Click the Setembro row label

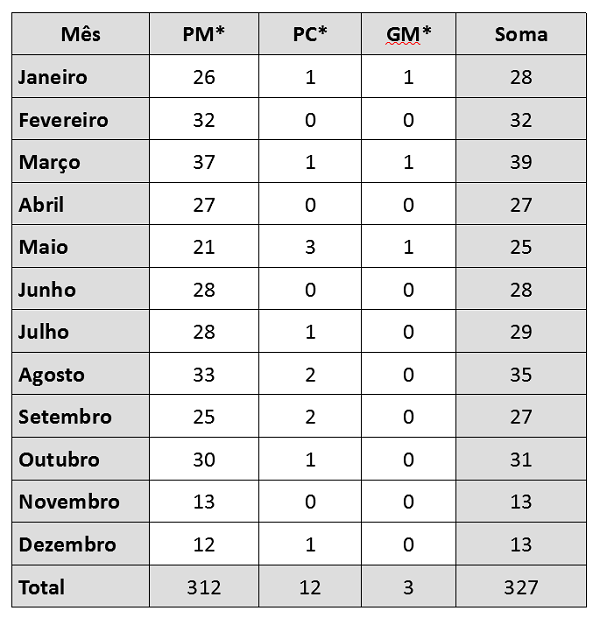(x=65, y=417)
